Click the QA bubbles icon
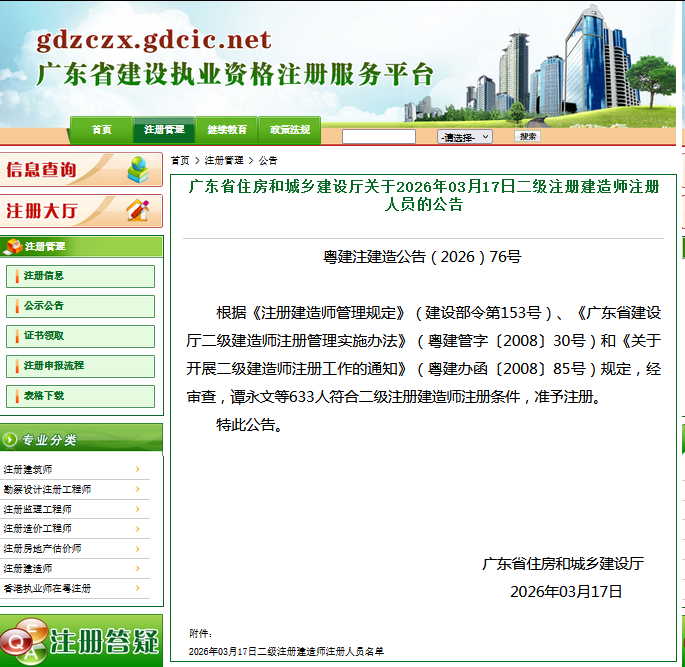685x667 pixels. [23, 641]
